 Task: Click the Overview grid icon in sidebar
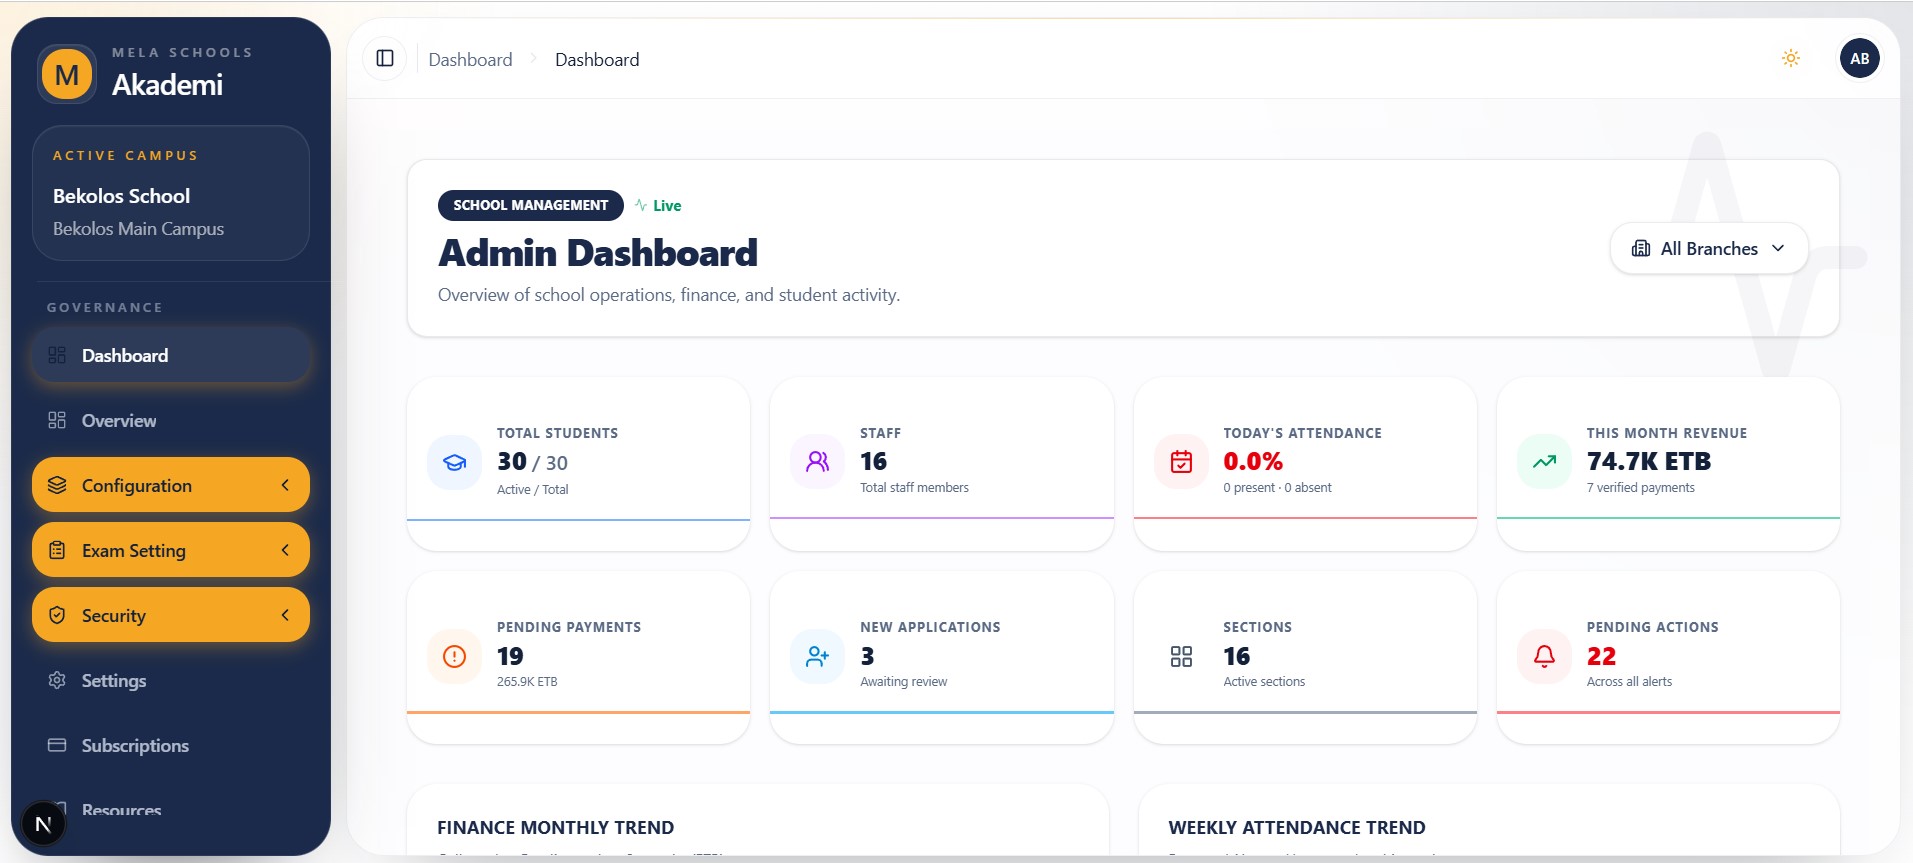(57, 420)
